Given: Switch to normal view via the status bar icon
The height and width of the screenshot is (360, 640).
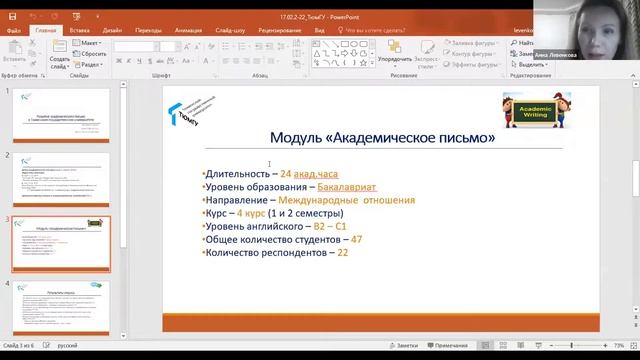Looking at the screenshot, I should click(x=485, y=345).
